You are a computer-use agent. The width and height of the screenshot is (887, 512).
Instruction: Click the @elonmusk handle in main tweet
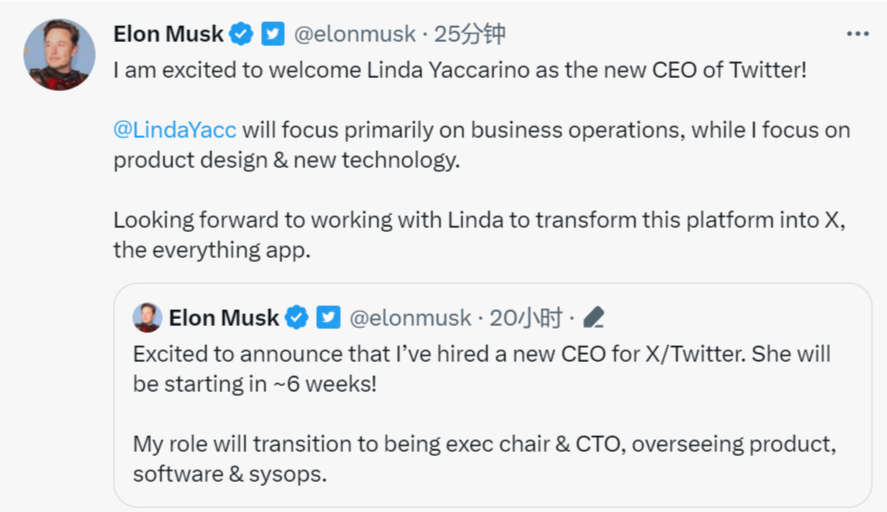354,34
